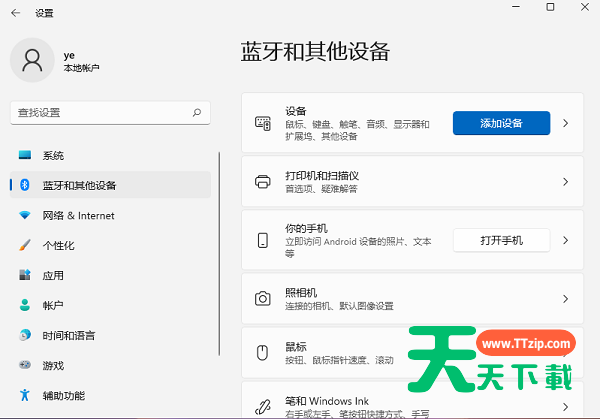
Task: Click the search magnifier icon
Action: (x=197, y=112)
